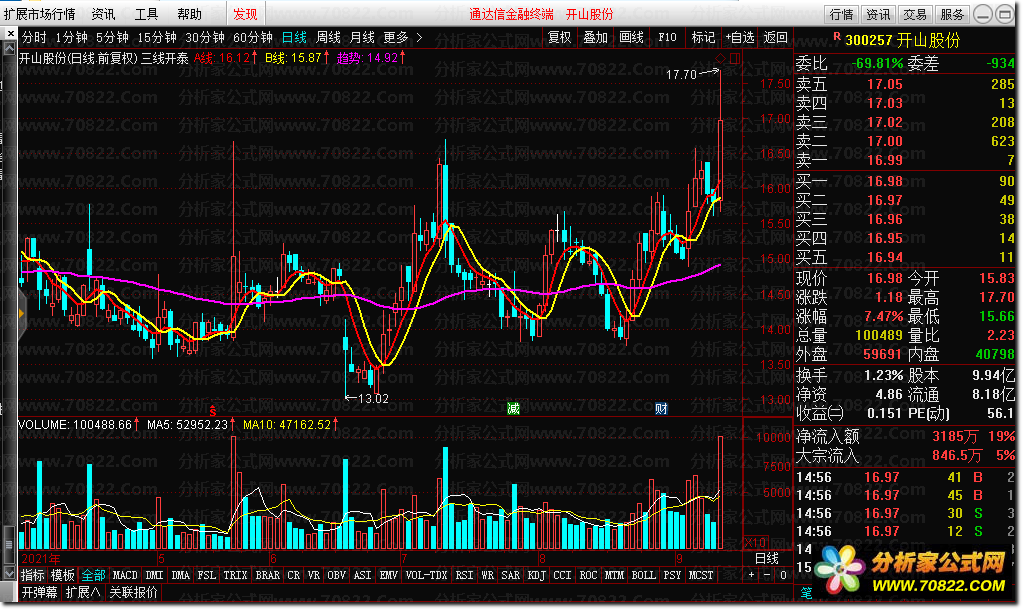The image size is (1024, 610).
Task: Click the 减 marker on the chart
Action: coord(513,409)
